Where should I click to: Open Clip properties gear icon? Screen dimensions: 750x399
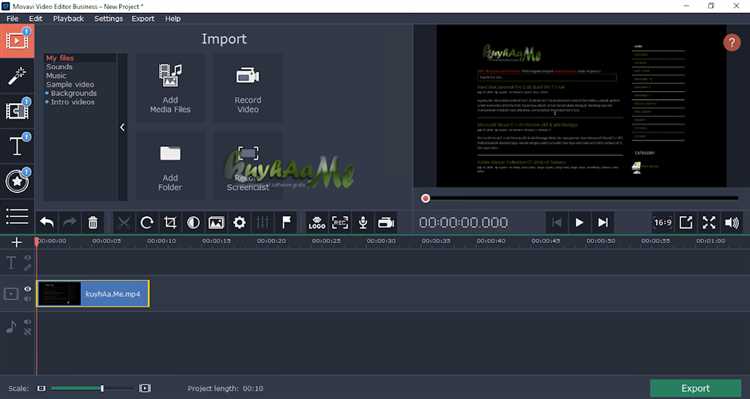[239, 222]
